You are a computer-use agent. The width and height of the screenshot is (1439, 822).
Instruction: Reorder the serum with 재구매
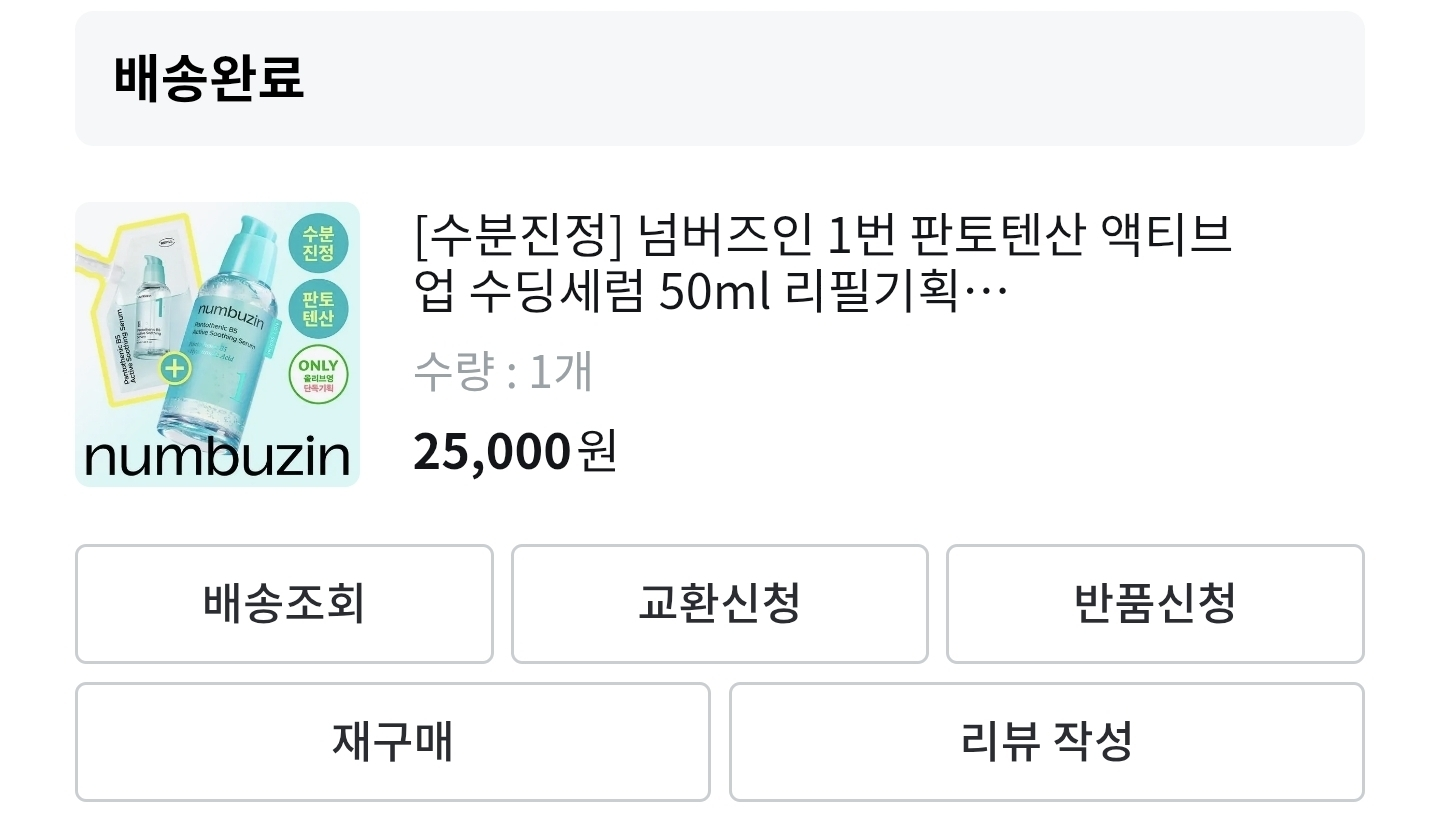pyautogui.click(x=392, y=742)
